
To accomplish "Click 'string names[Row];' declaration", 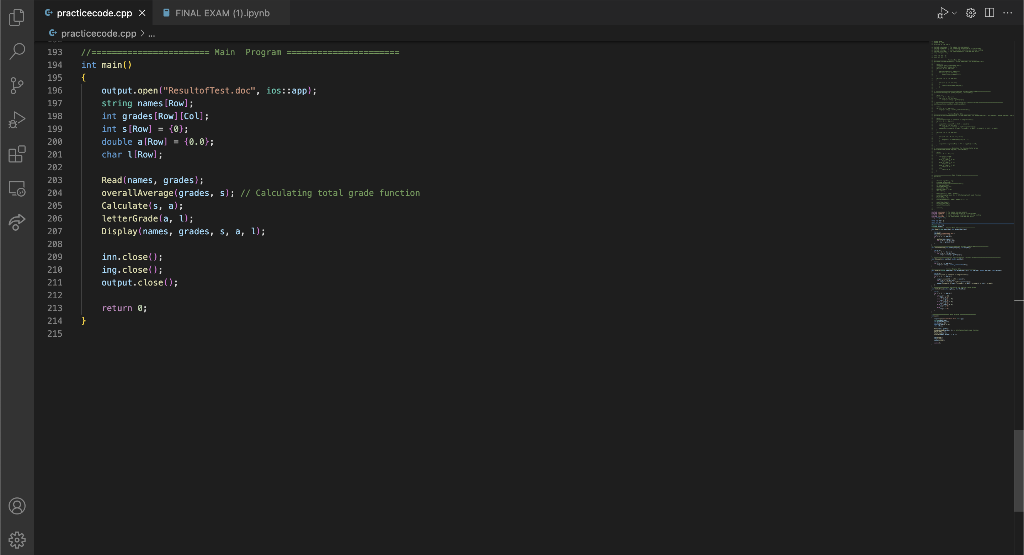I will [148, 103].
